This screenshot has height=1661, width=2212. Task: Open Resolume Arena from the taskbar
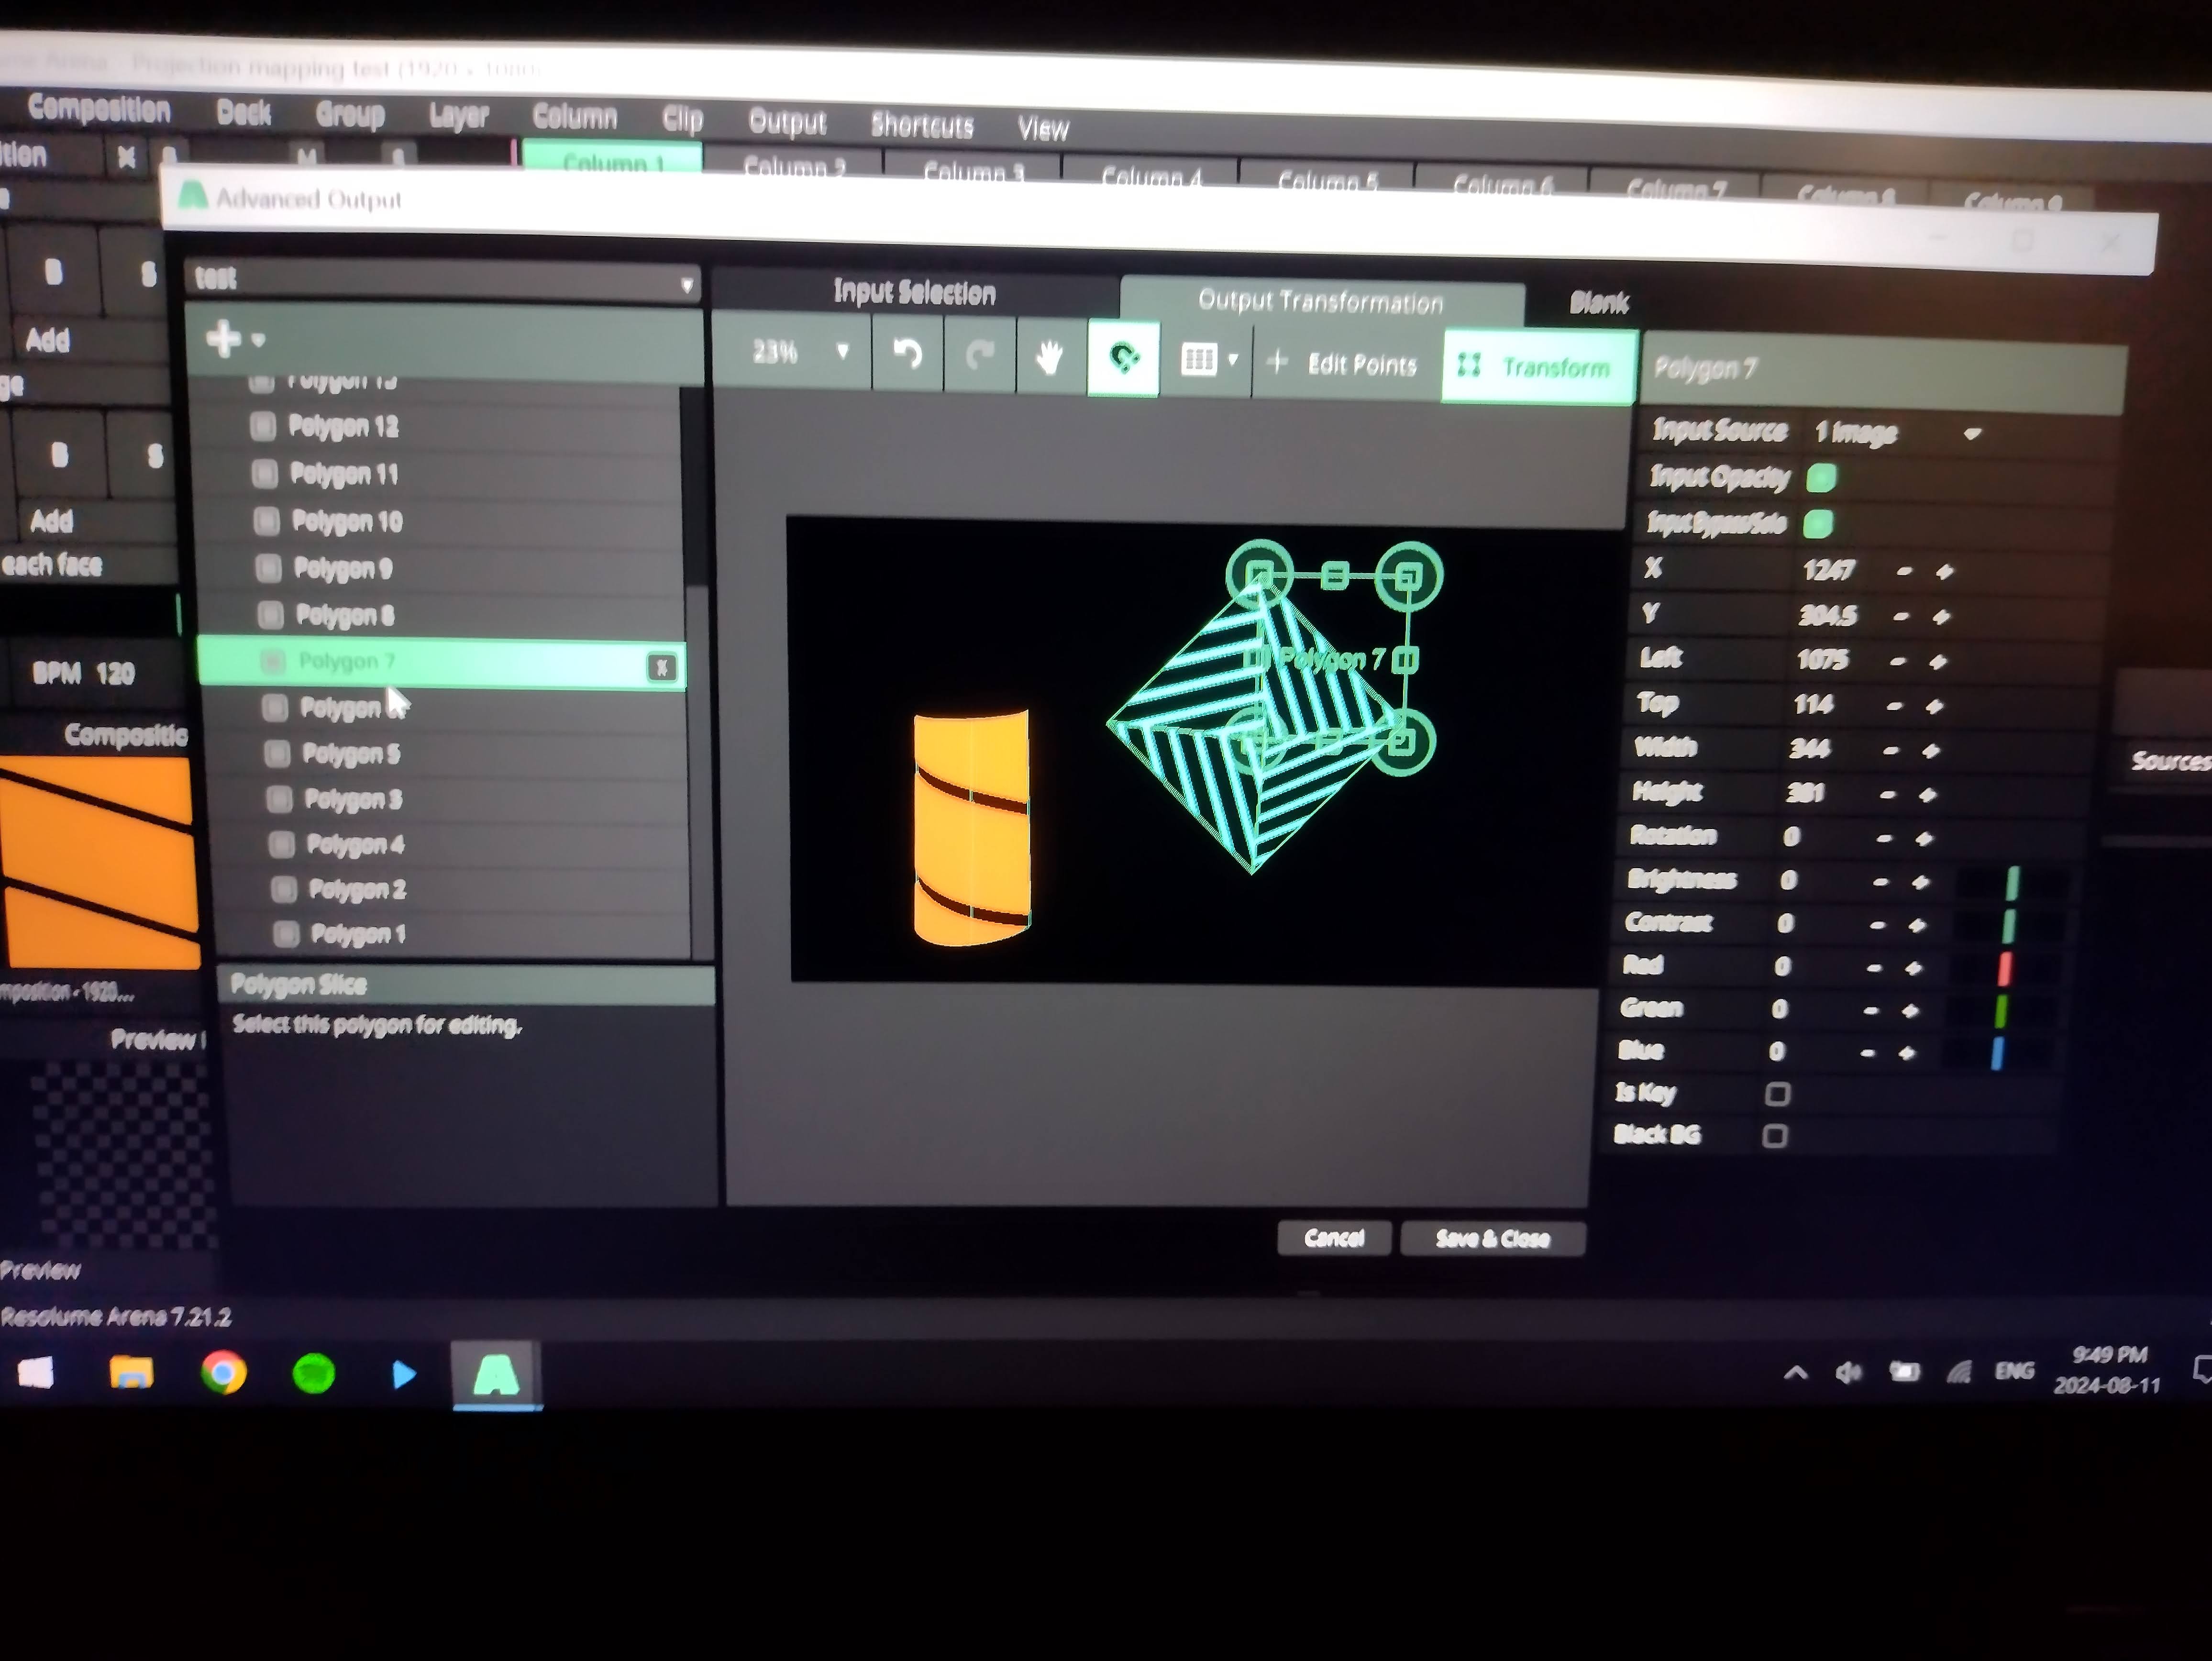point(496,1374)
